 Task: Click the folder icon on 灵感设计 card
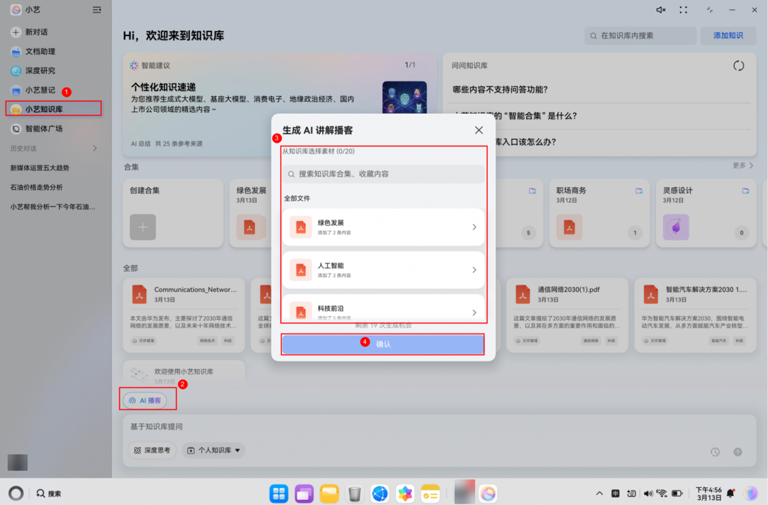pos(745,191)
